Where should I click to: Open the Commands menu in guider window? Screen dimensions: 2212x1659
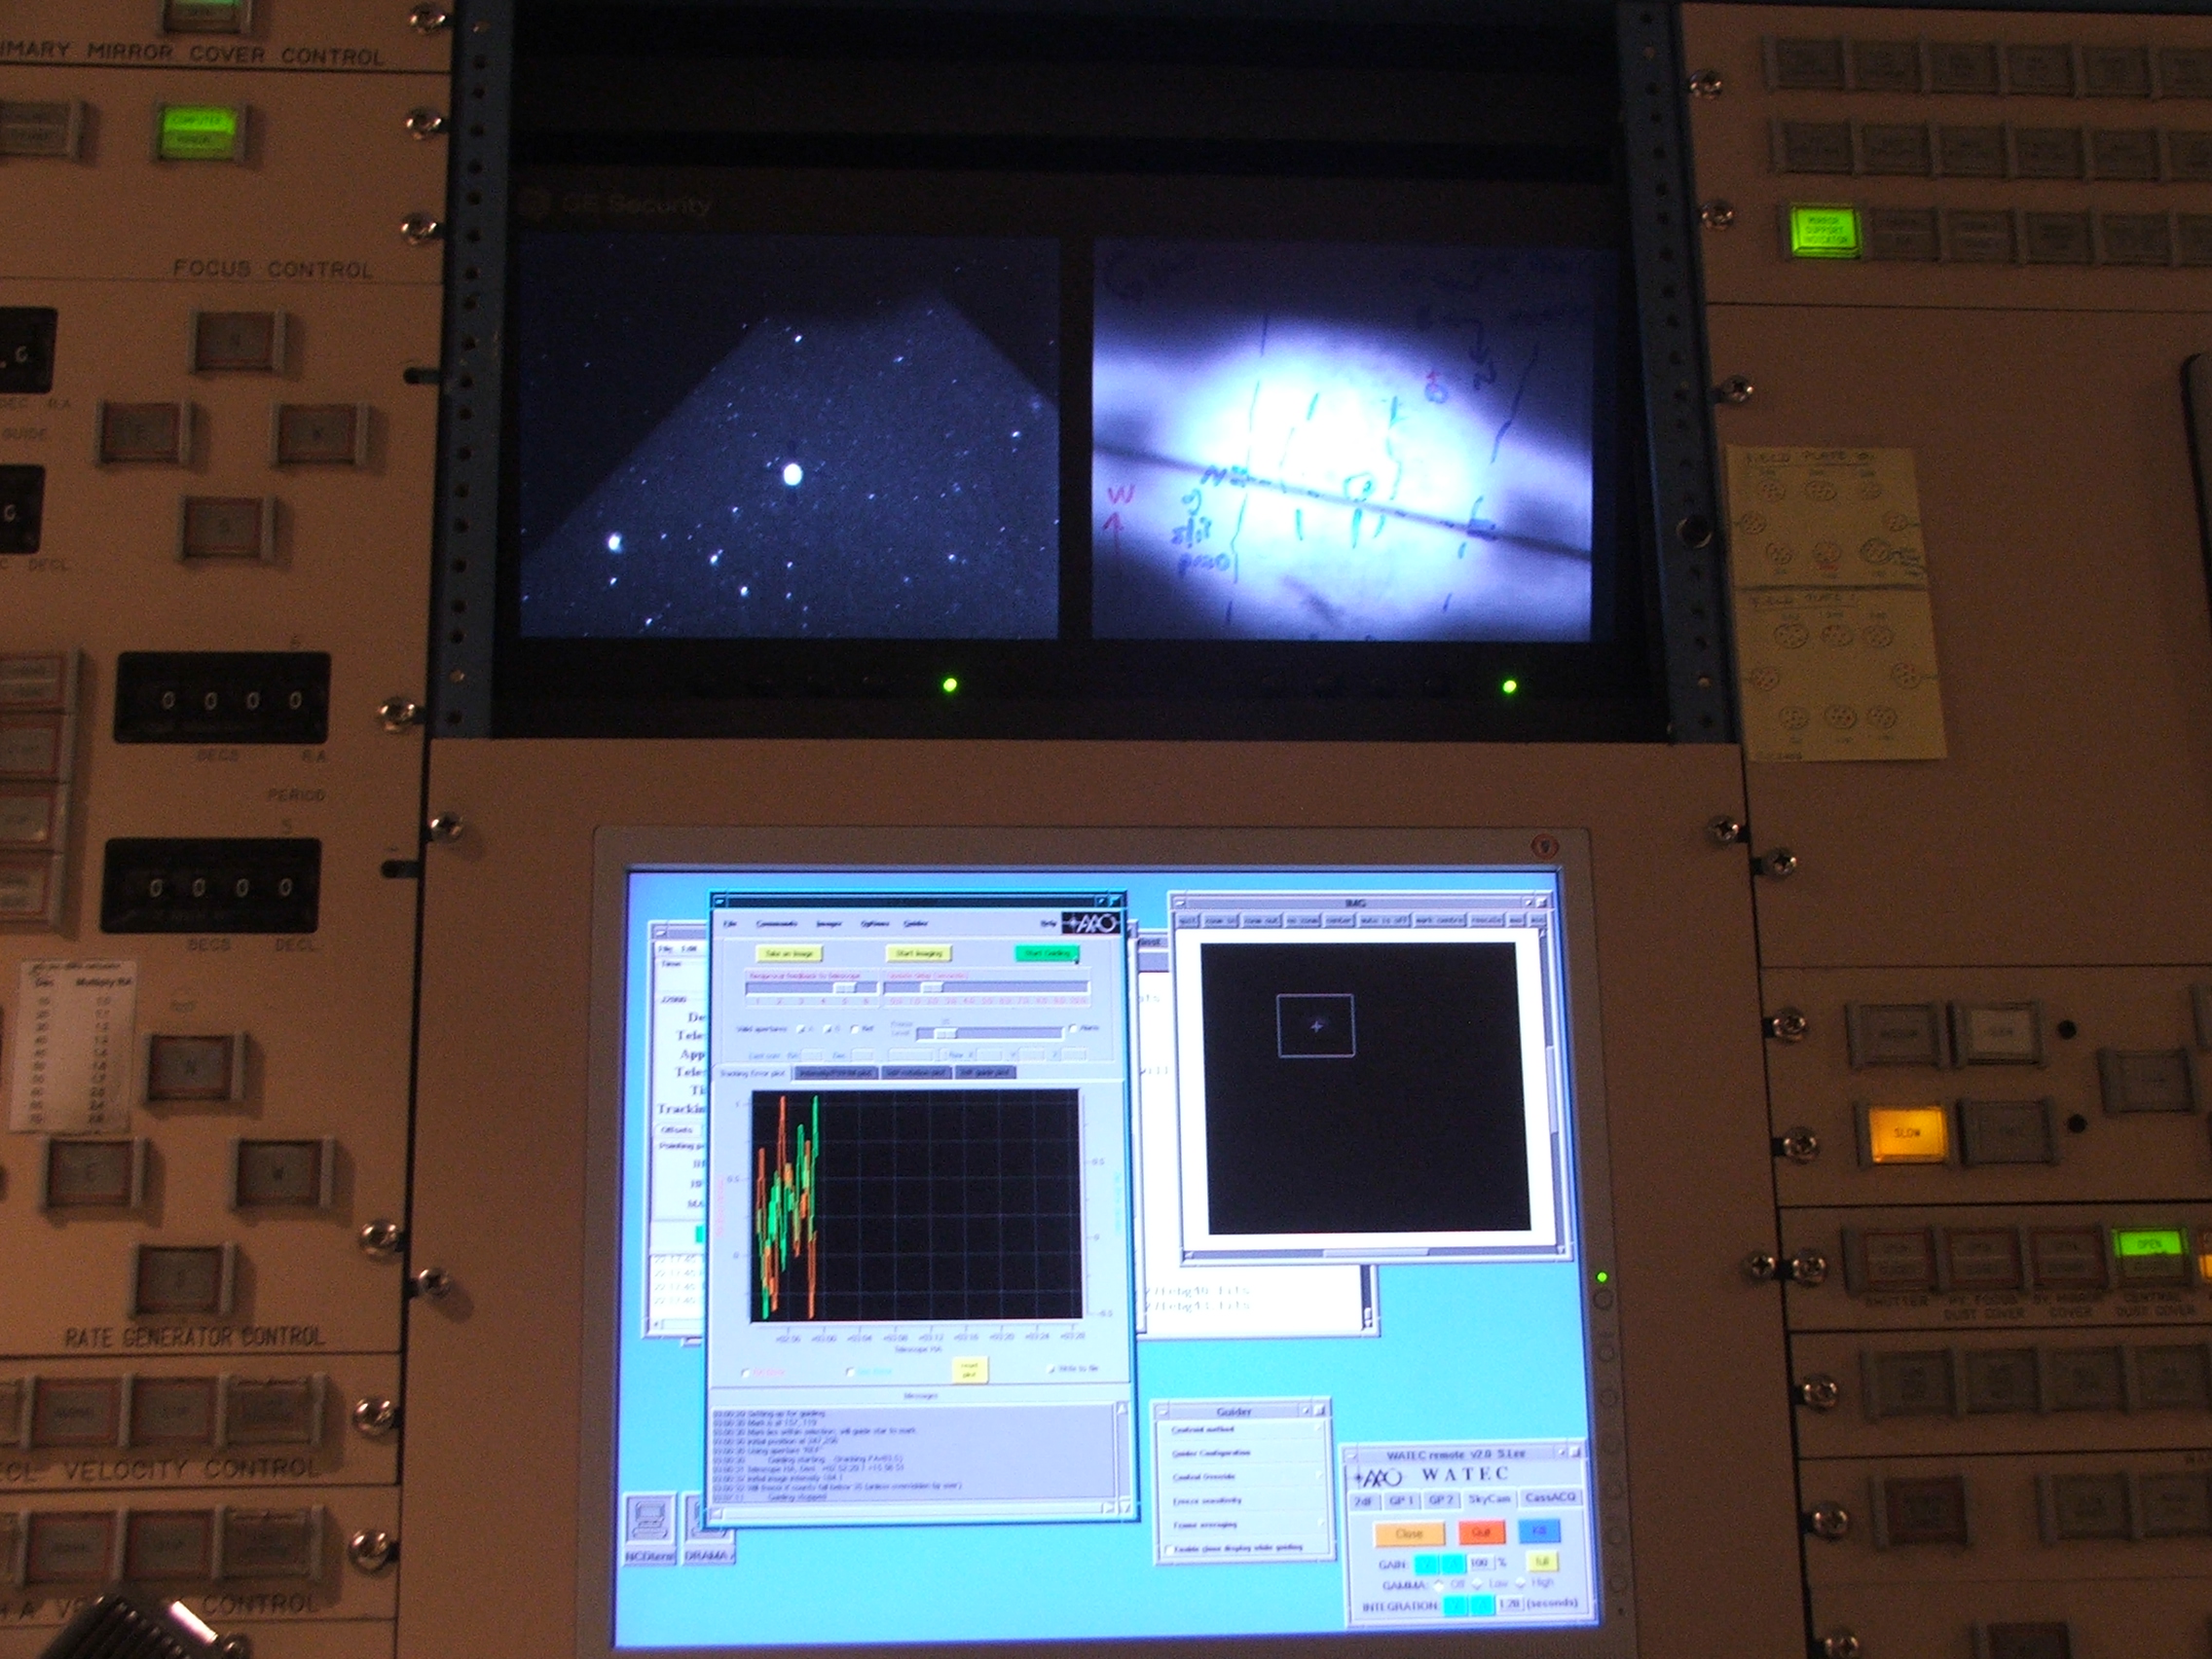click(x=776, y=924)
